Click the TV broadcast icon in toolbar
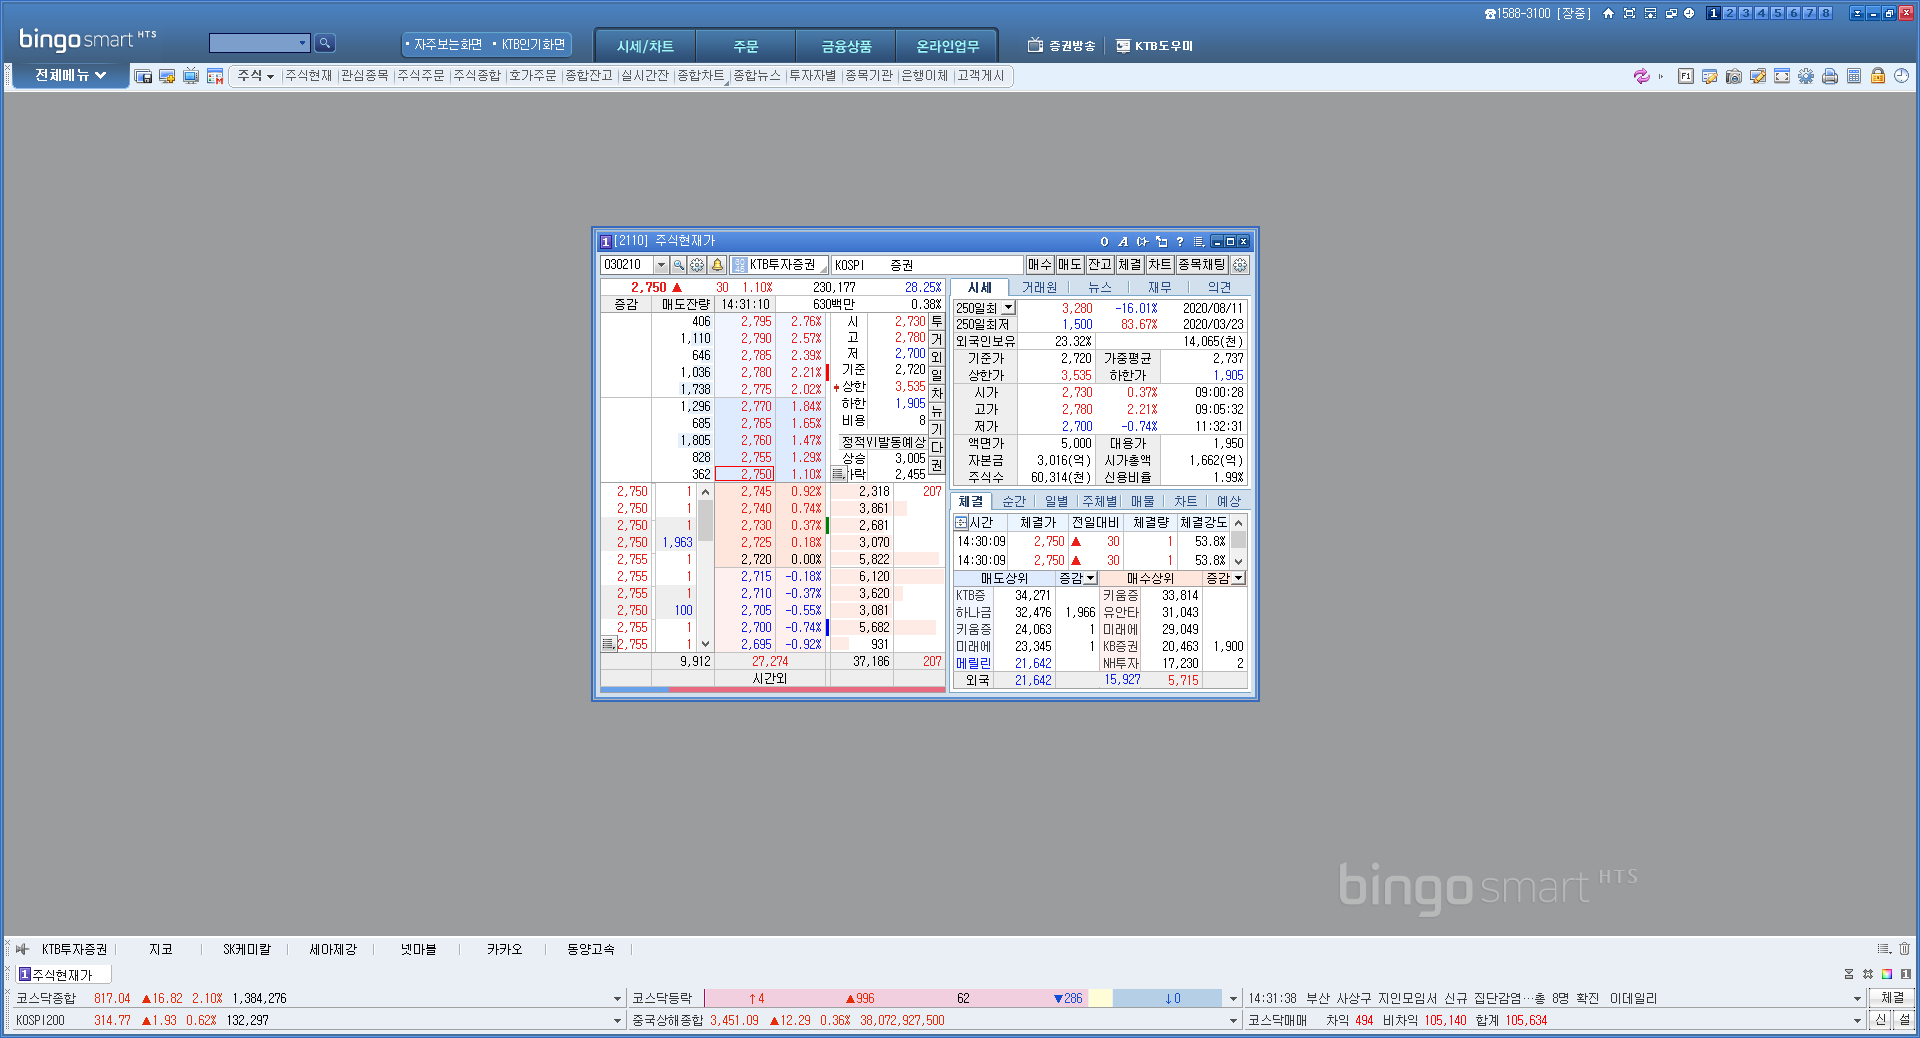 click(x=191, y=76)
